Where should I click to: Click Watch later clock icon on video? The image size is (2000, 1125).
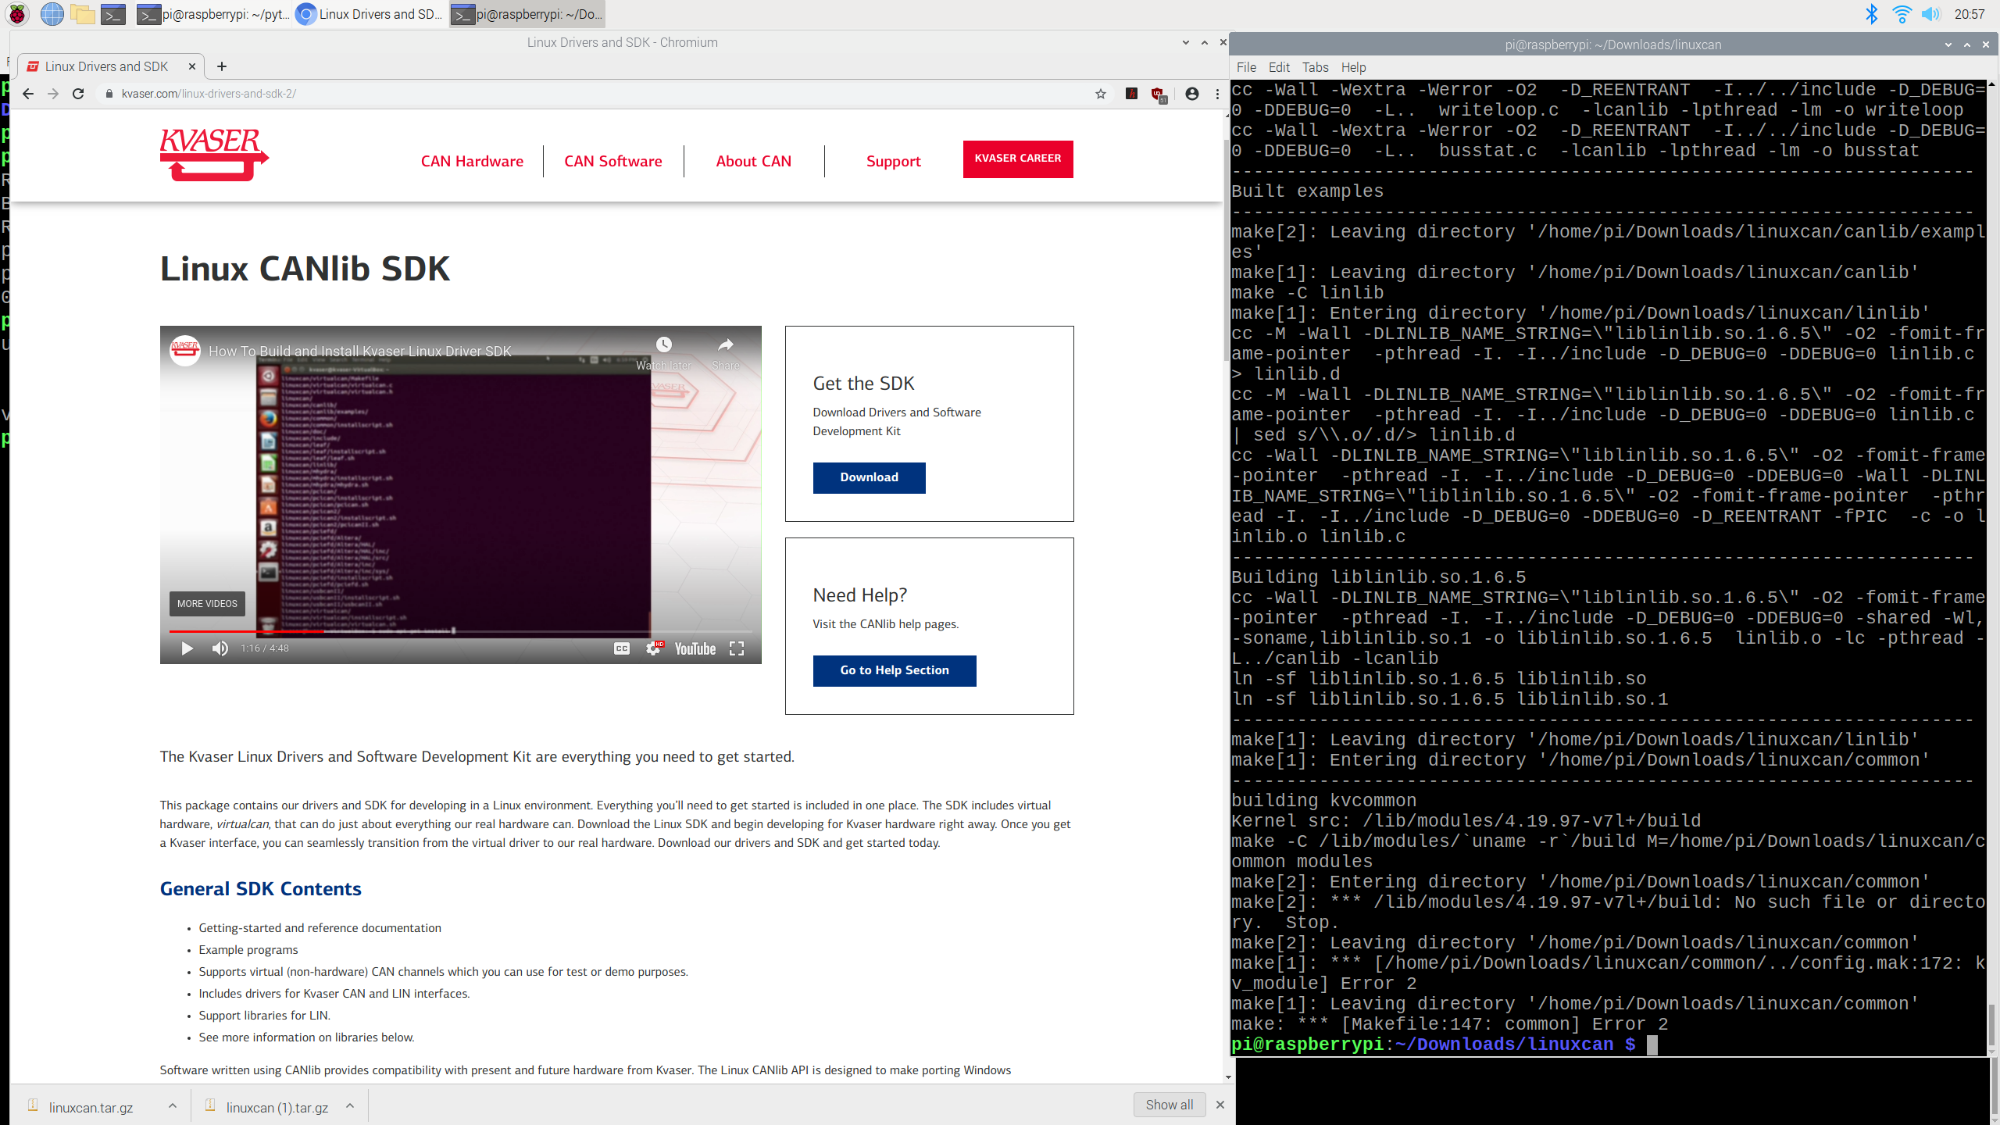664,345
